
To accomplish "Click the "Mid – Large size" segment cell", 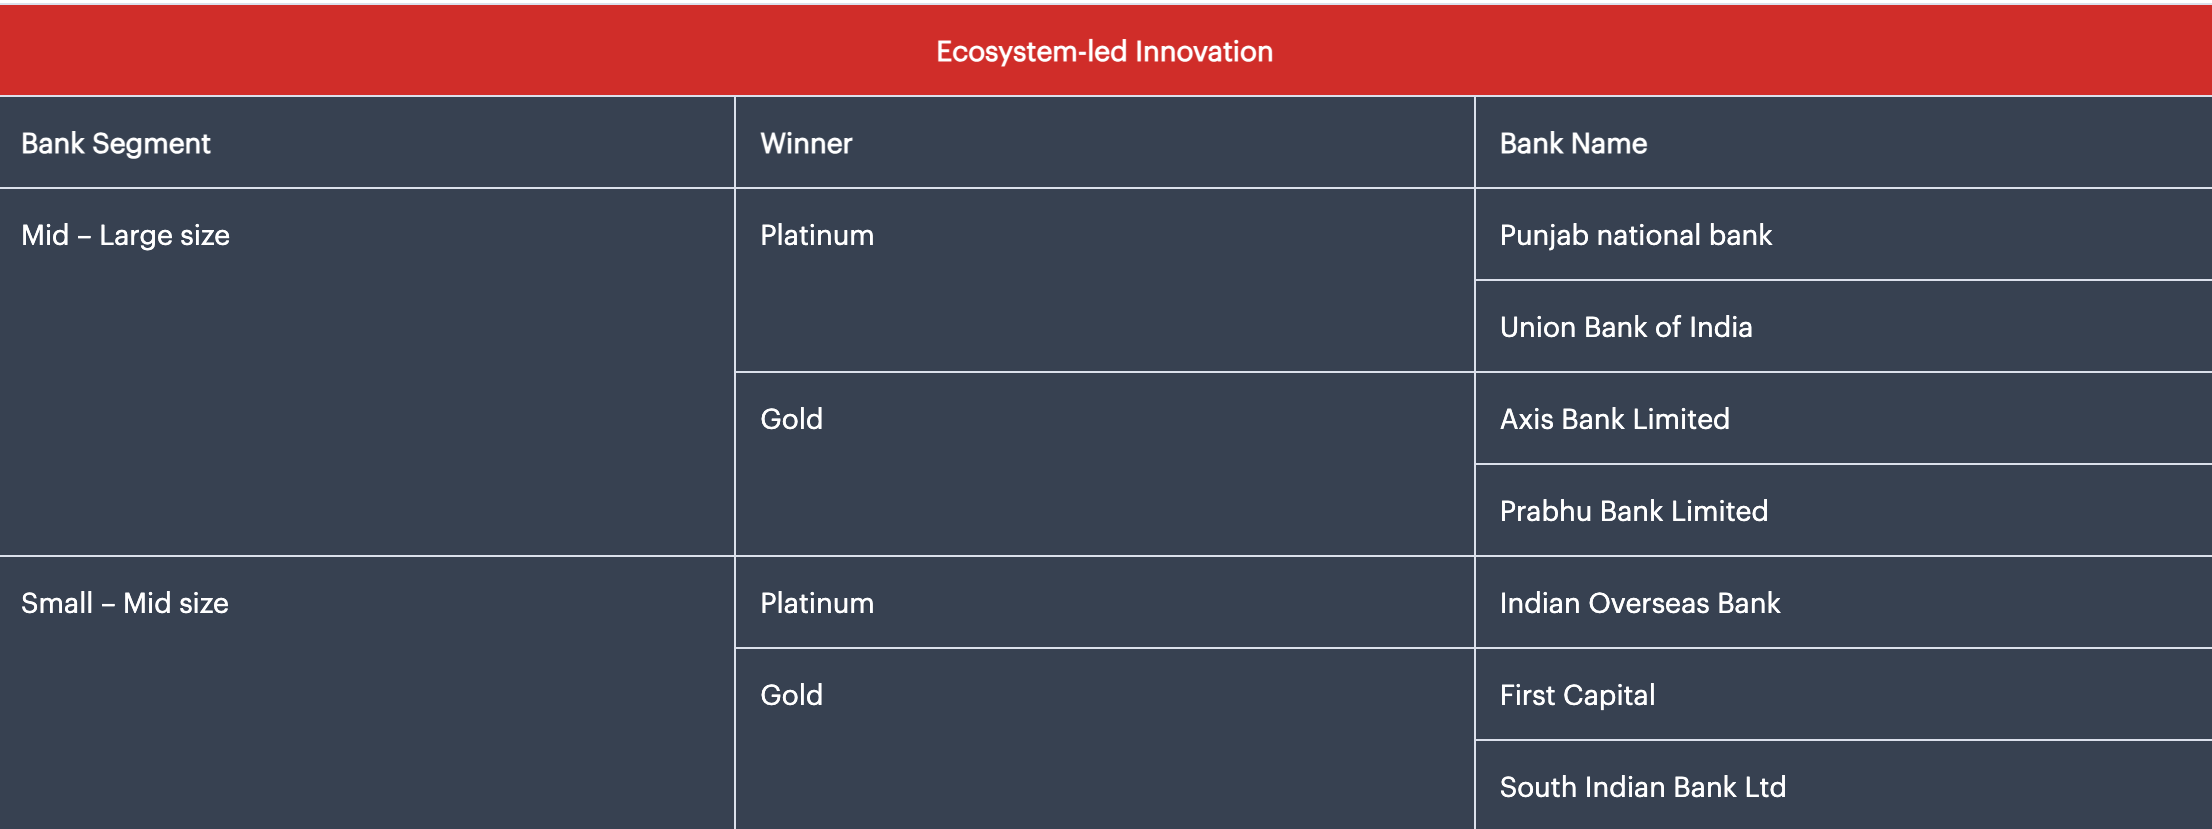I will tap(125, 236).
